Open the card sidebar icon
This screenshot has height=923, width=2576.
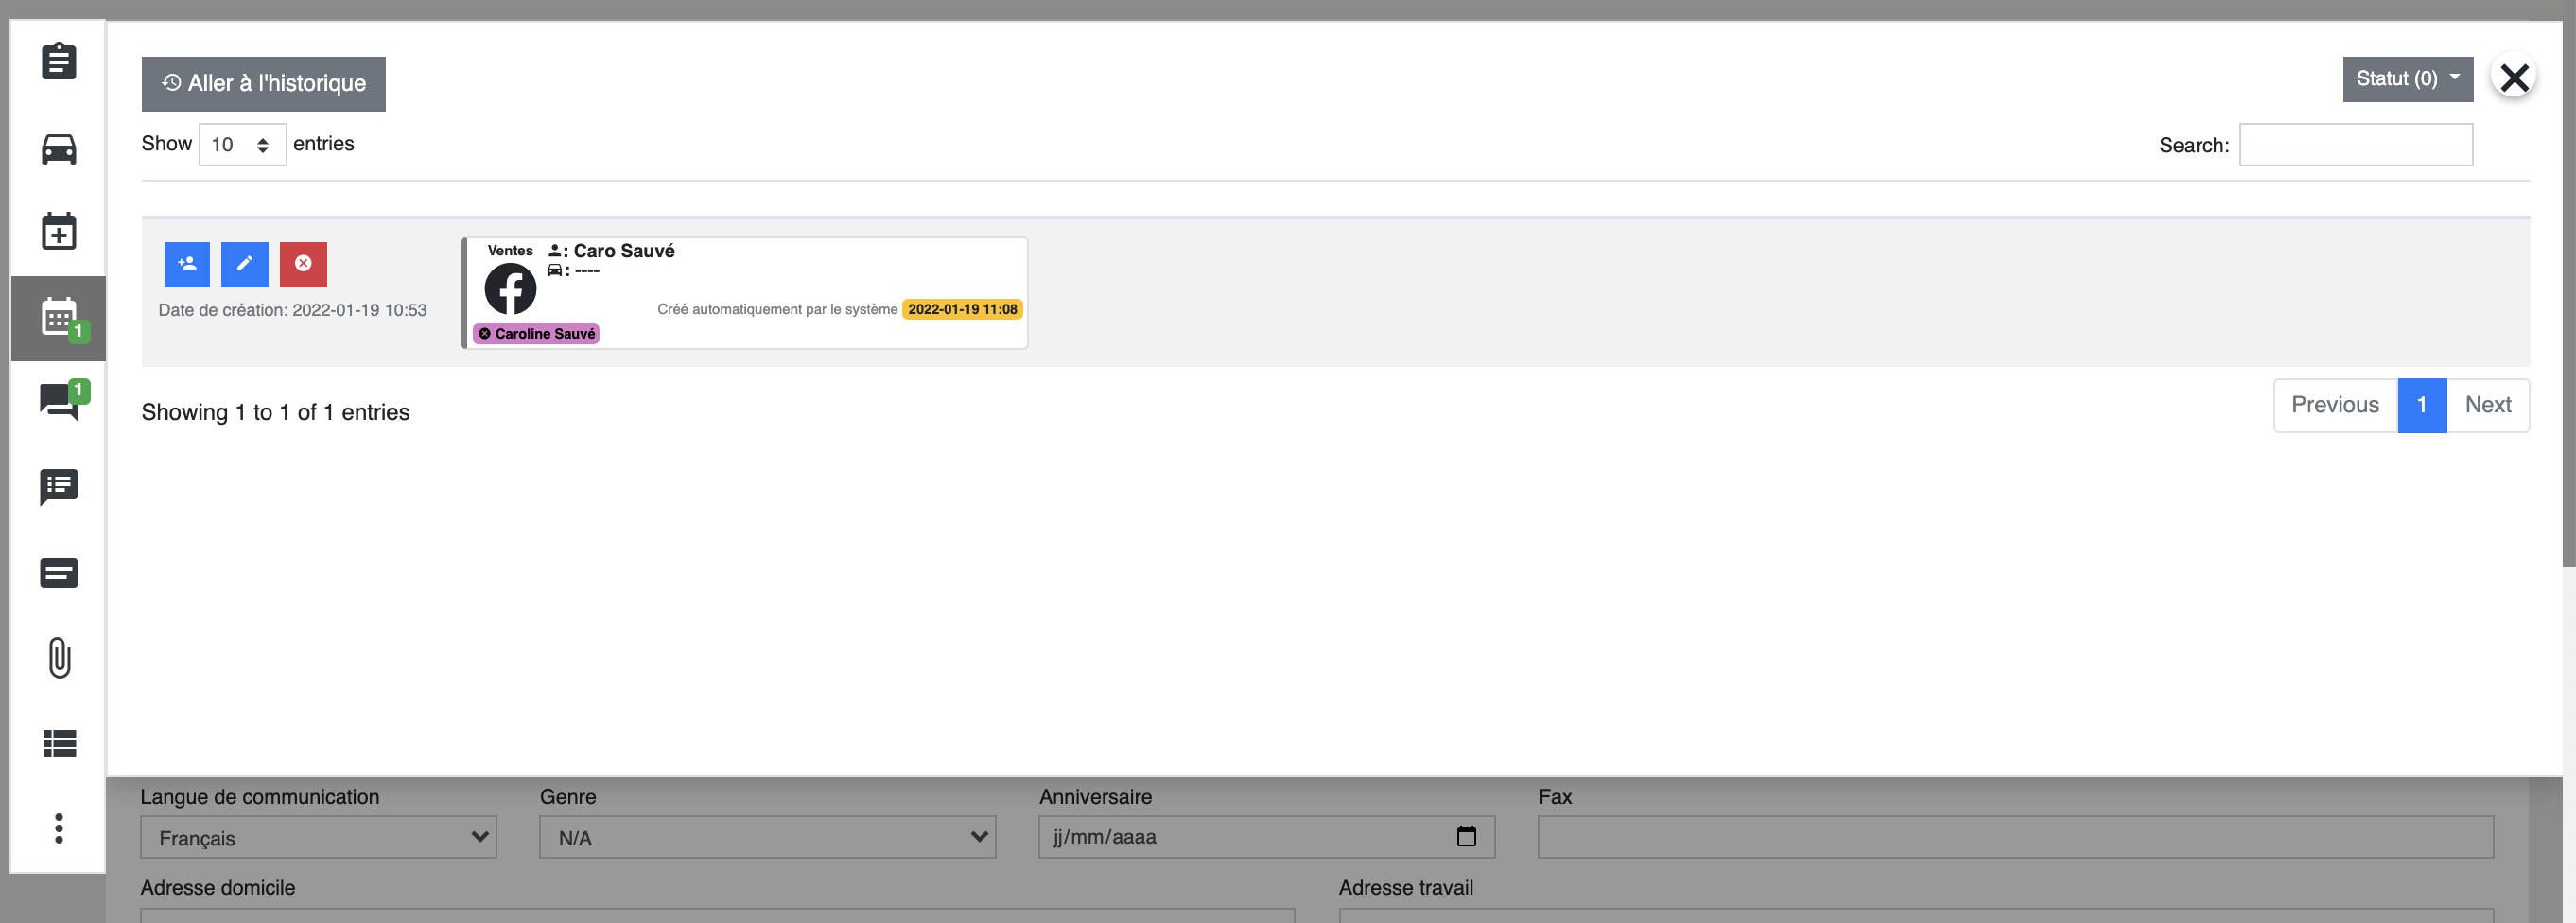[59, 573]
